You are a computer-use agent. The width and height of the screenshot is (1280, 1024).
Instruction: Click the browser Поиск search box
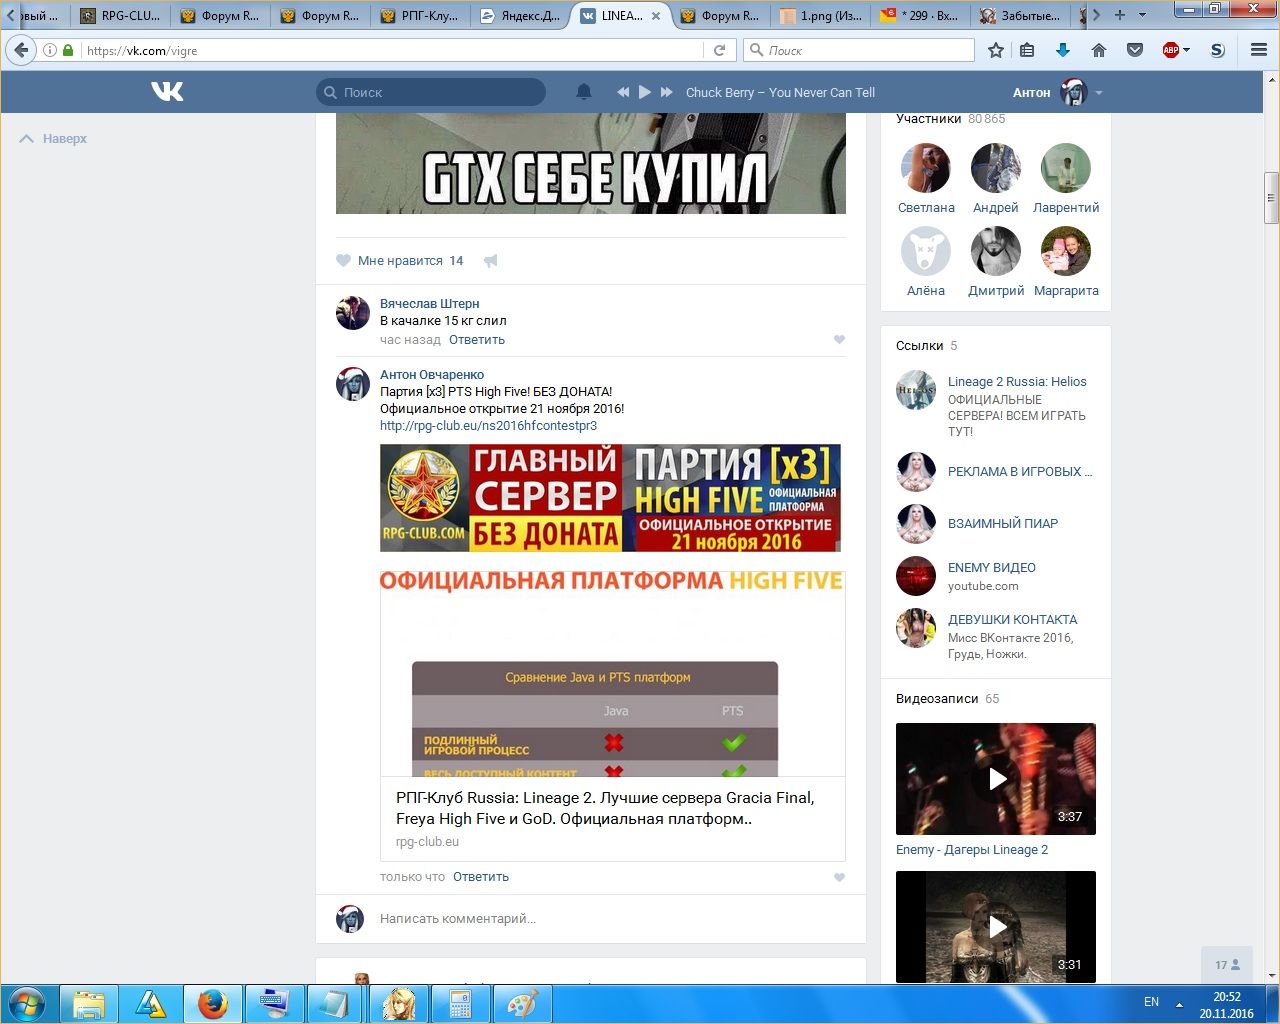[859, 50]
